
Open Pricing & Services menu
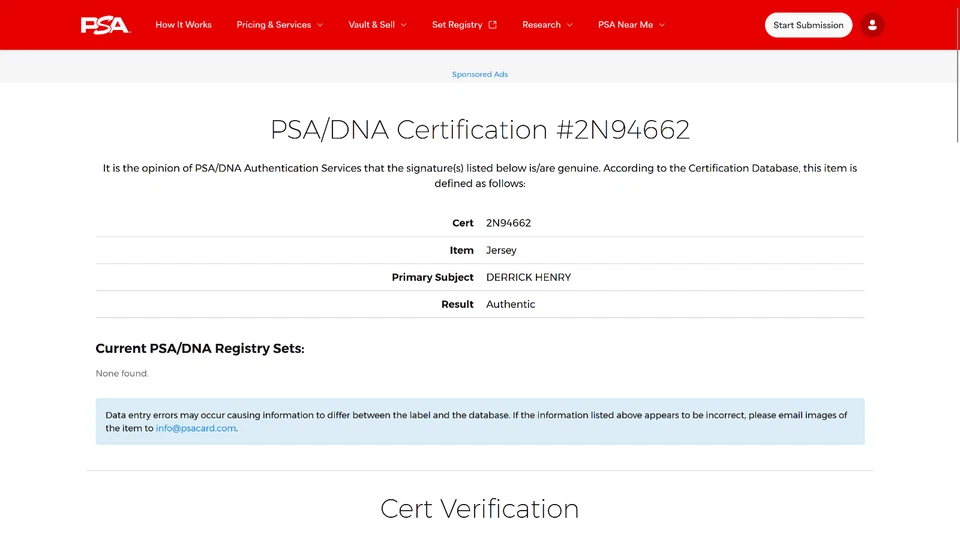click(x=280, y=25)
